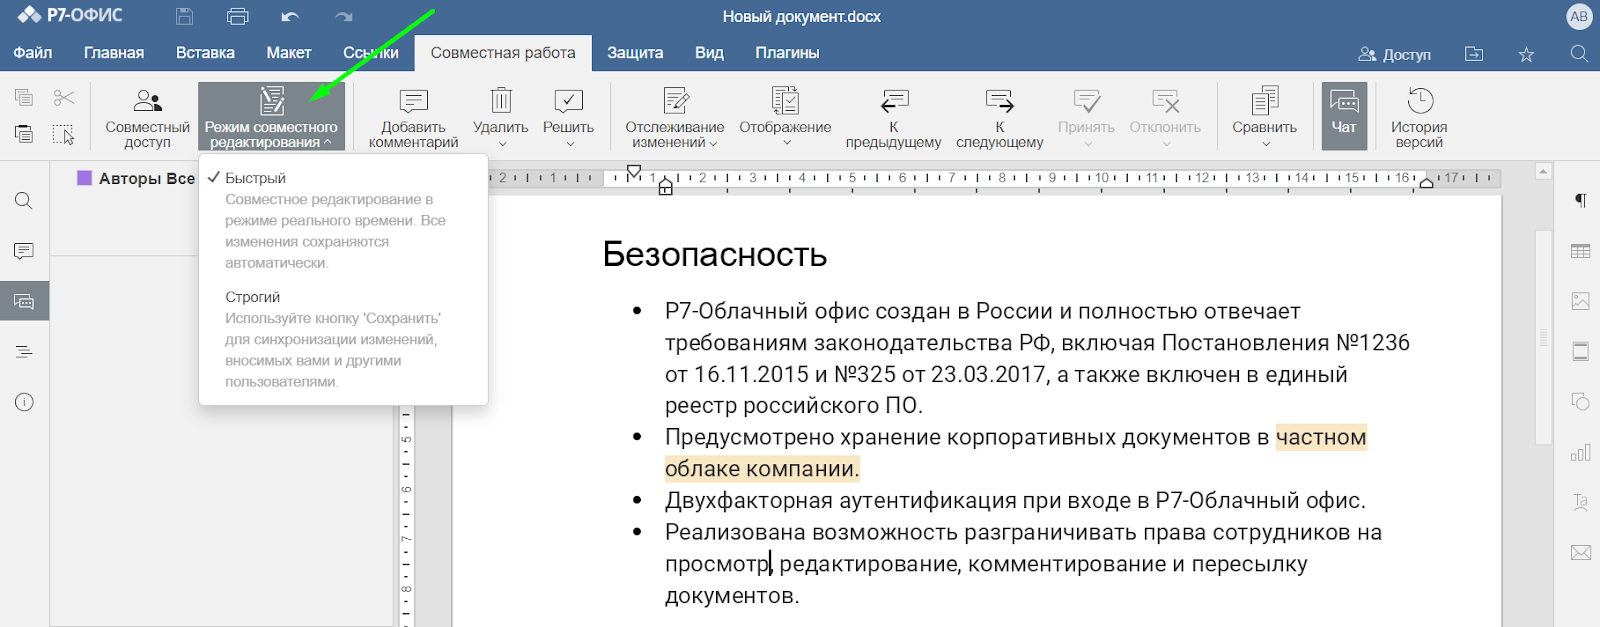Switch to the Защита tab
The height and width of the screenshot is (627, 1600).
click(x=635, y=53)
